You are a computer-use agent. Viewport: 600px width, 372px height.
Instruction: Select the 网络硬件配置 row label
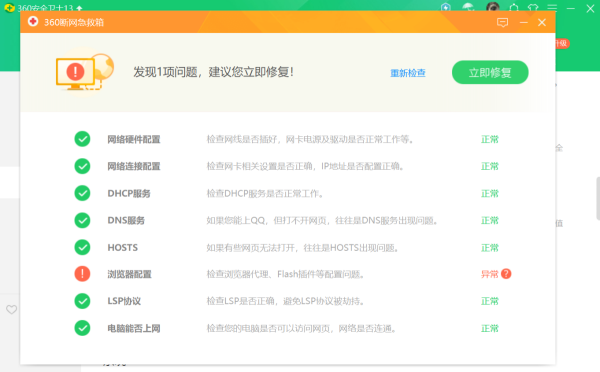(x=134, y=139)
